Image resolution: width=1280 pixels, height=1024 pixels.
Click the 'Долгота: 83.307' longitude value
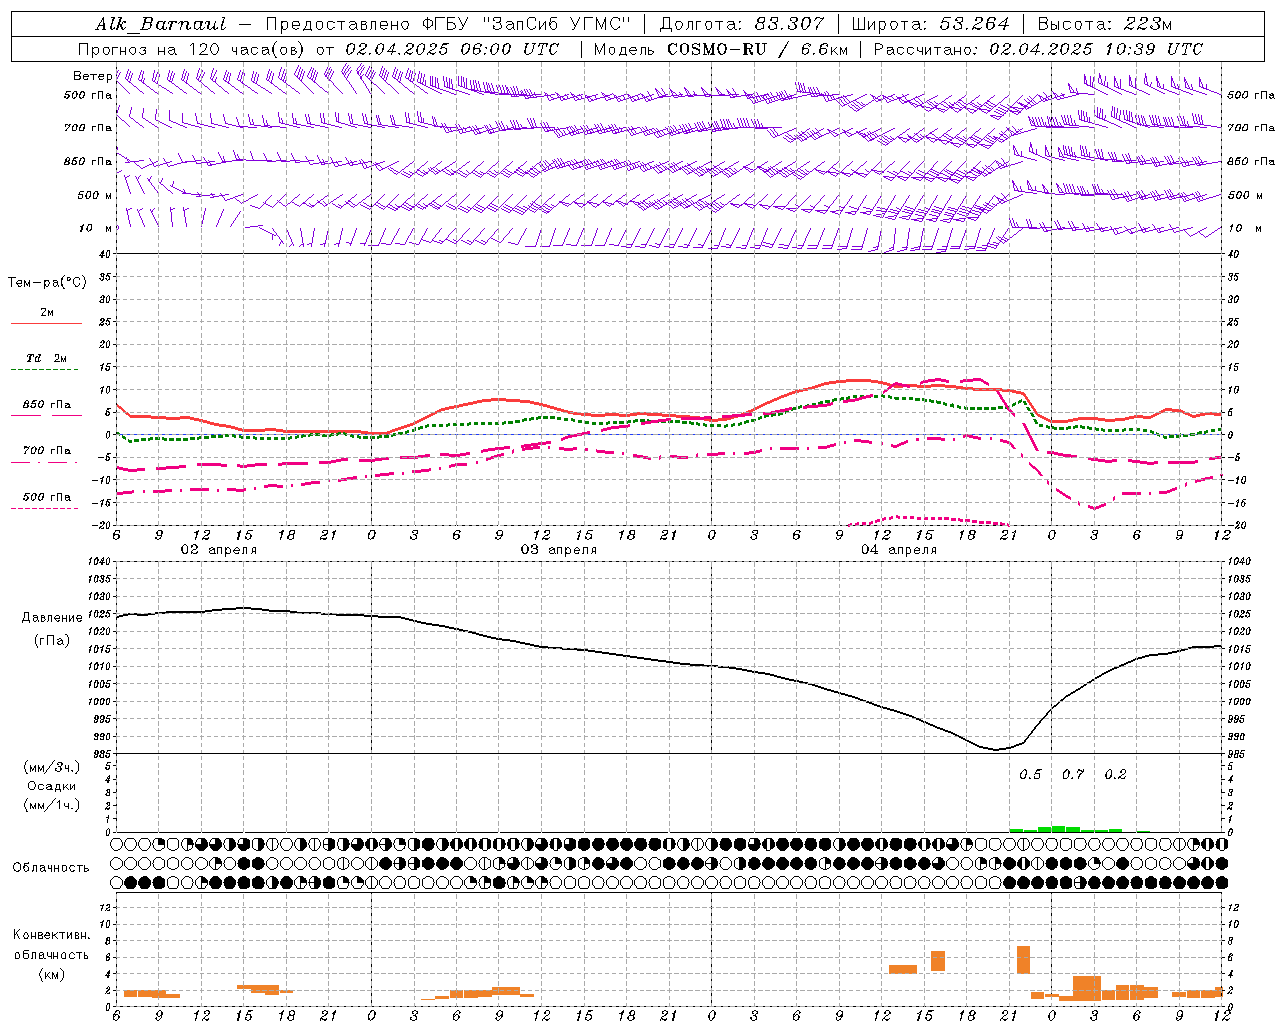(742, 24)
